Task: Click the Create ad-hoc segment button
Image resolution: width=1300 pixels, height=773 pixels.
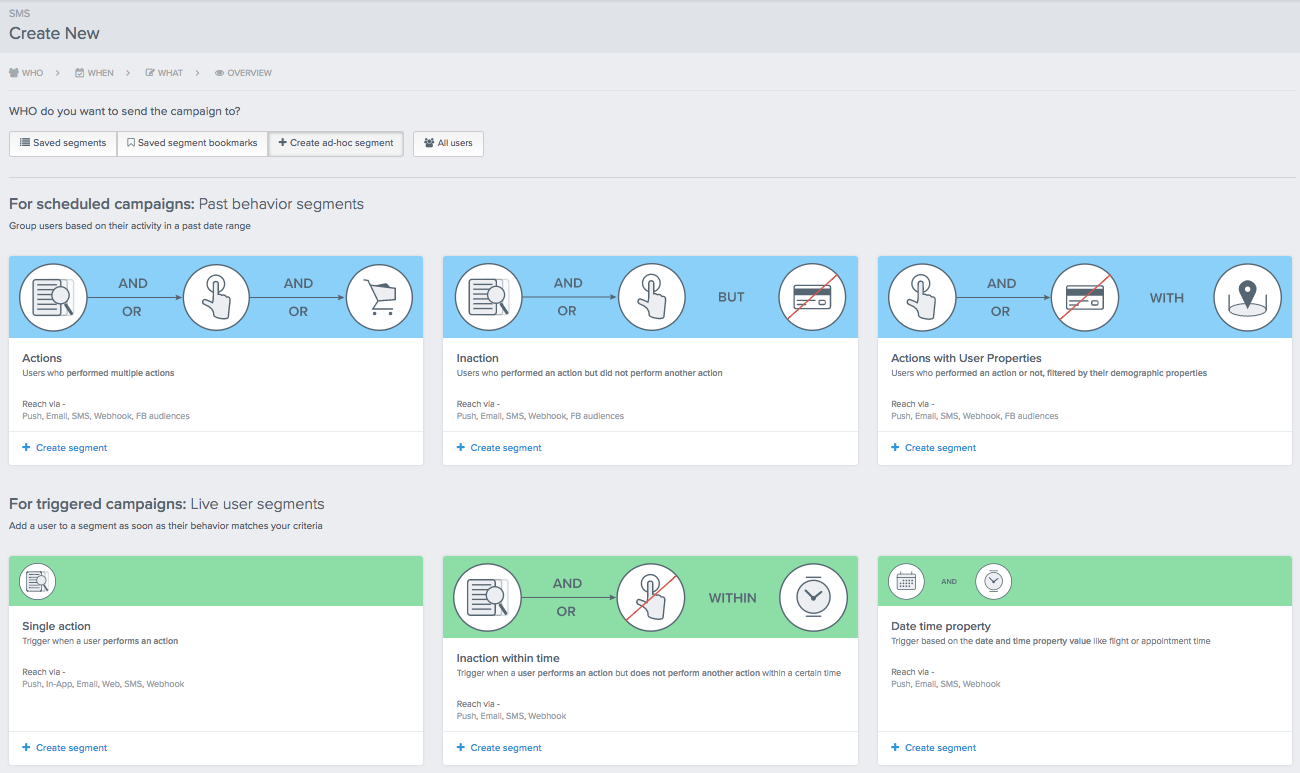Action: point(335,143)
